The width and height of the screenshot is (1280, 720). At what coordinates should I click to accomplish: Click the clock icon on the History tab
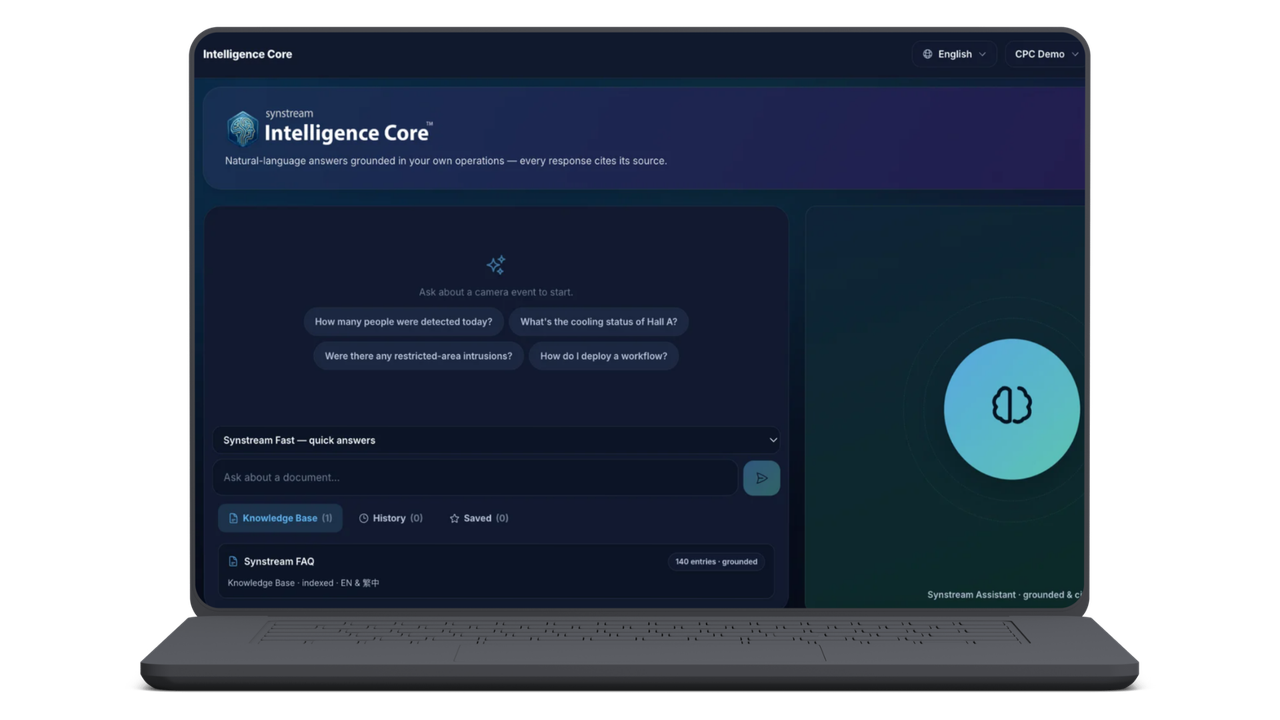click(x=364, y=518)
